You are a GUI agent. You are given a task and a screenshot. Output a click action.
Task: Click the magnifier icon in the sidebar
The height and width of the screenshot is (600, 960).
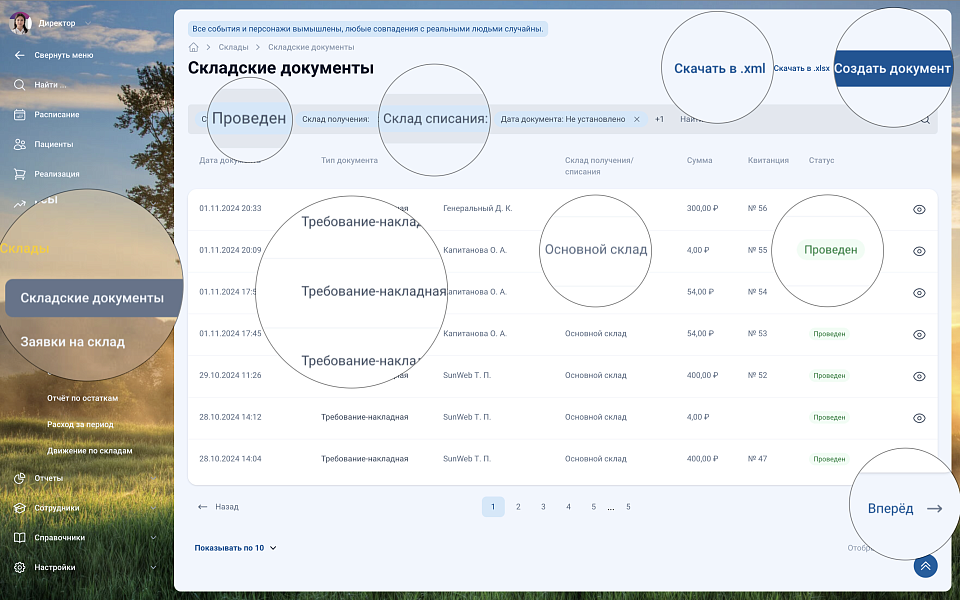(20, 85)
